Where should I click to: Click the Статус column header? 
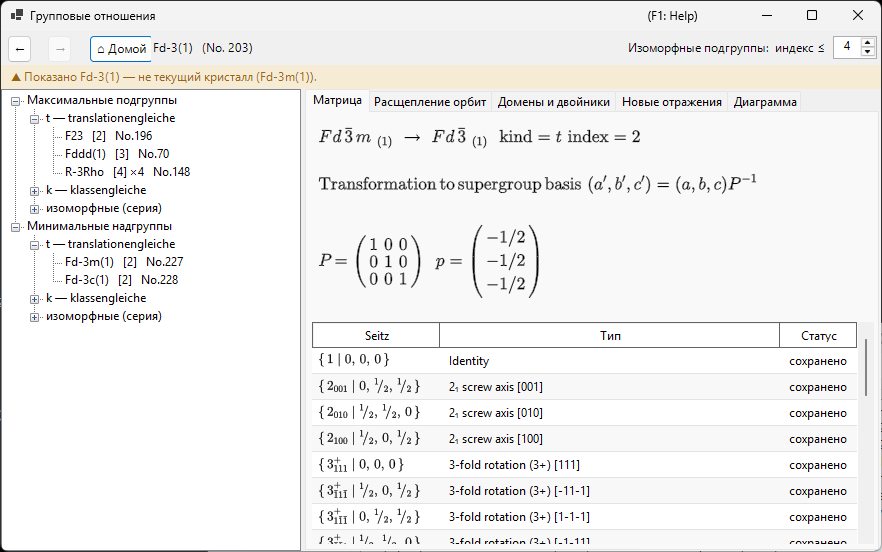[818, 335]
